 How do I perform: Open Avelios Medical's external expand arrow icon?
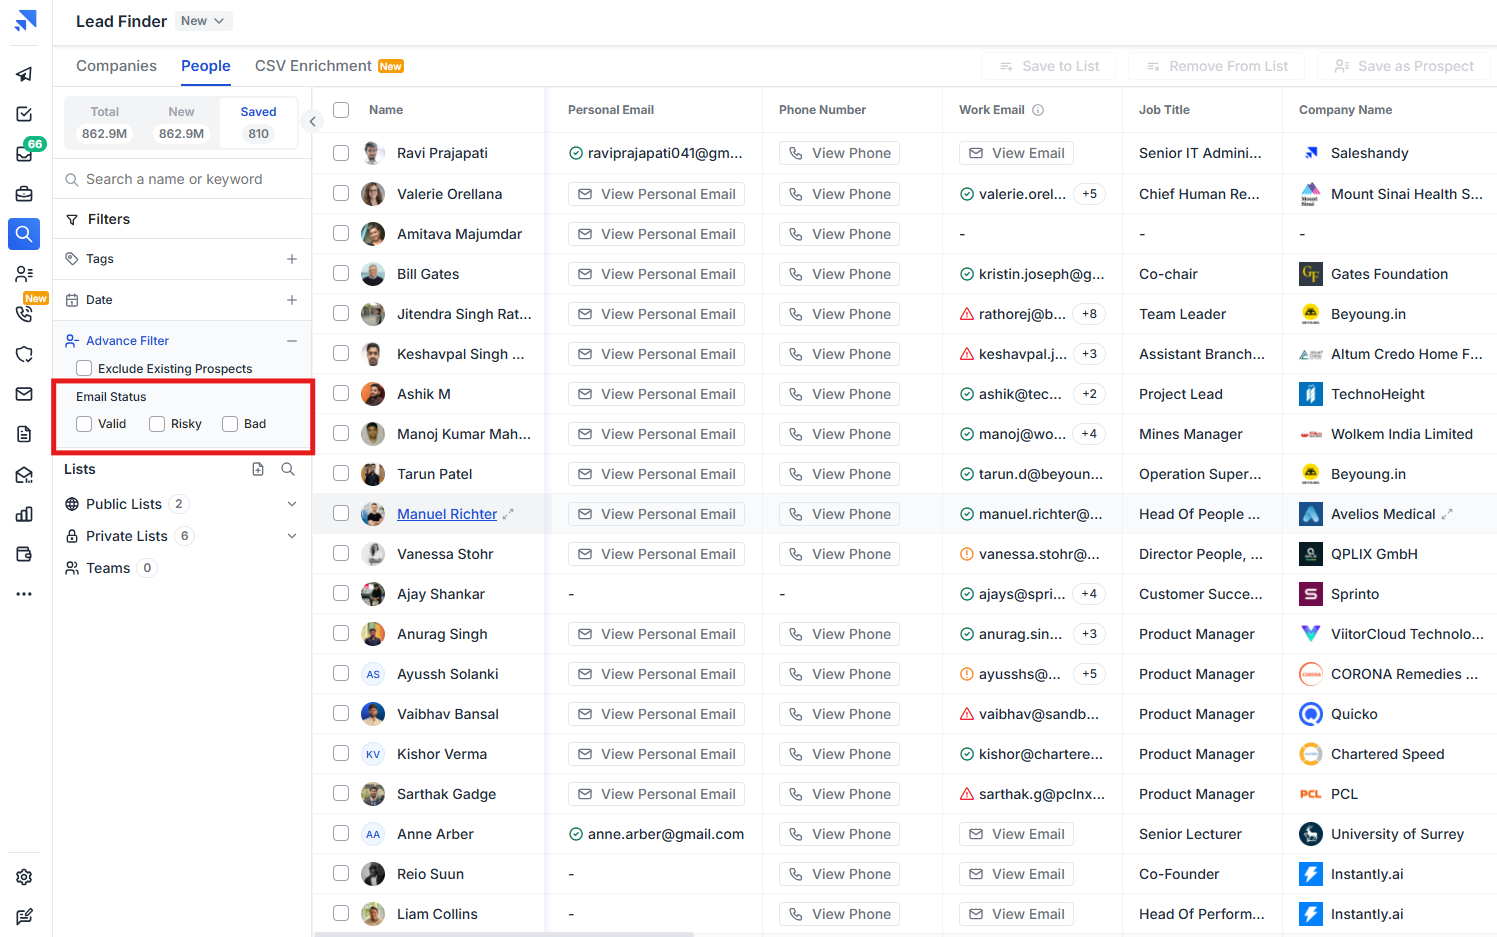pos(1447,514)
